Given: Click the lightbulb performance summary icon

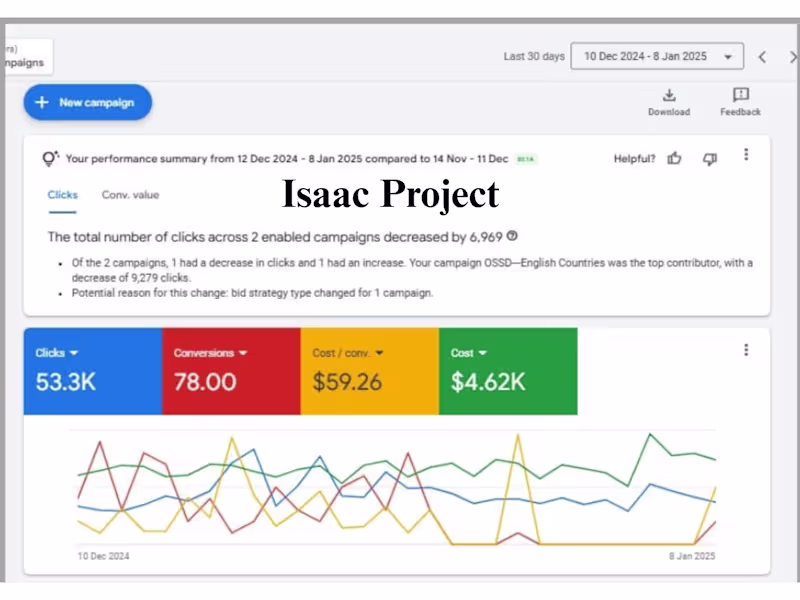Looking at the screenshot, I should 50,158.
